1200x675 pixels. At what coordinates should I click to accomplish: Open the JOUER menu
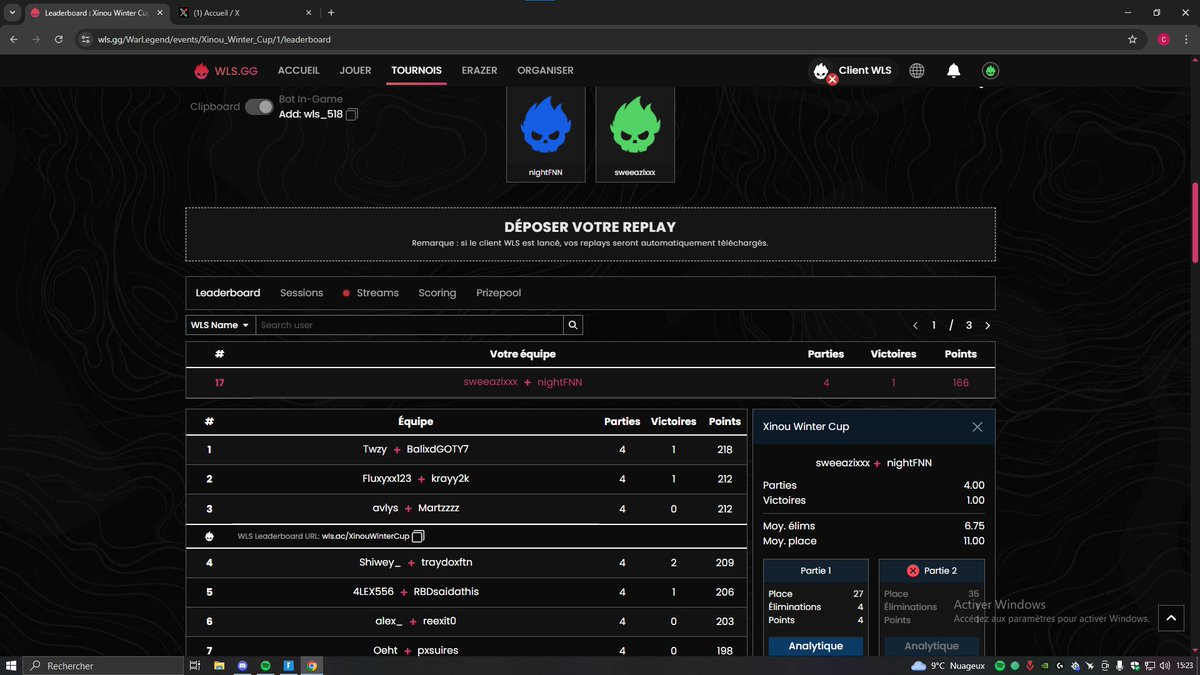(x=355, y=71)
